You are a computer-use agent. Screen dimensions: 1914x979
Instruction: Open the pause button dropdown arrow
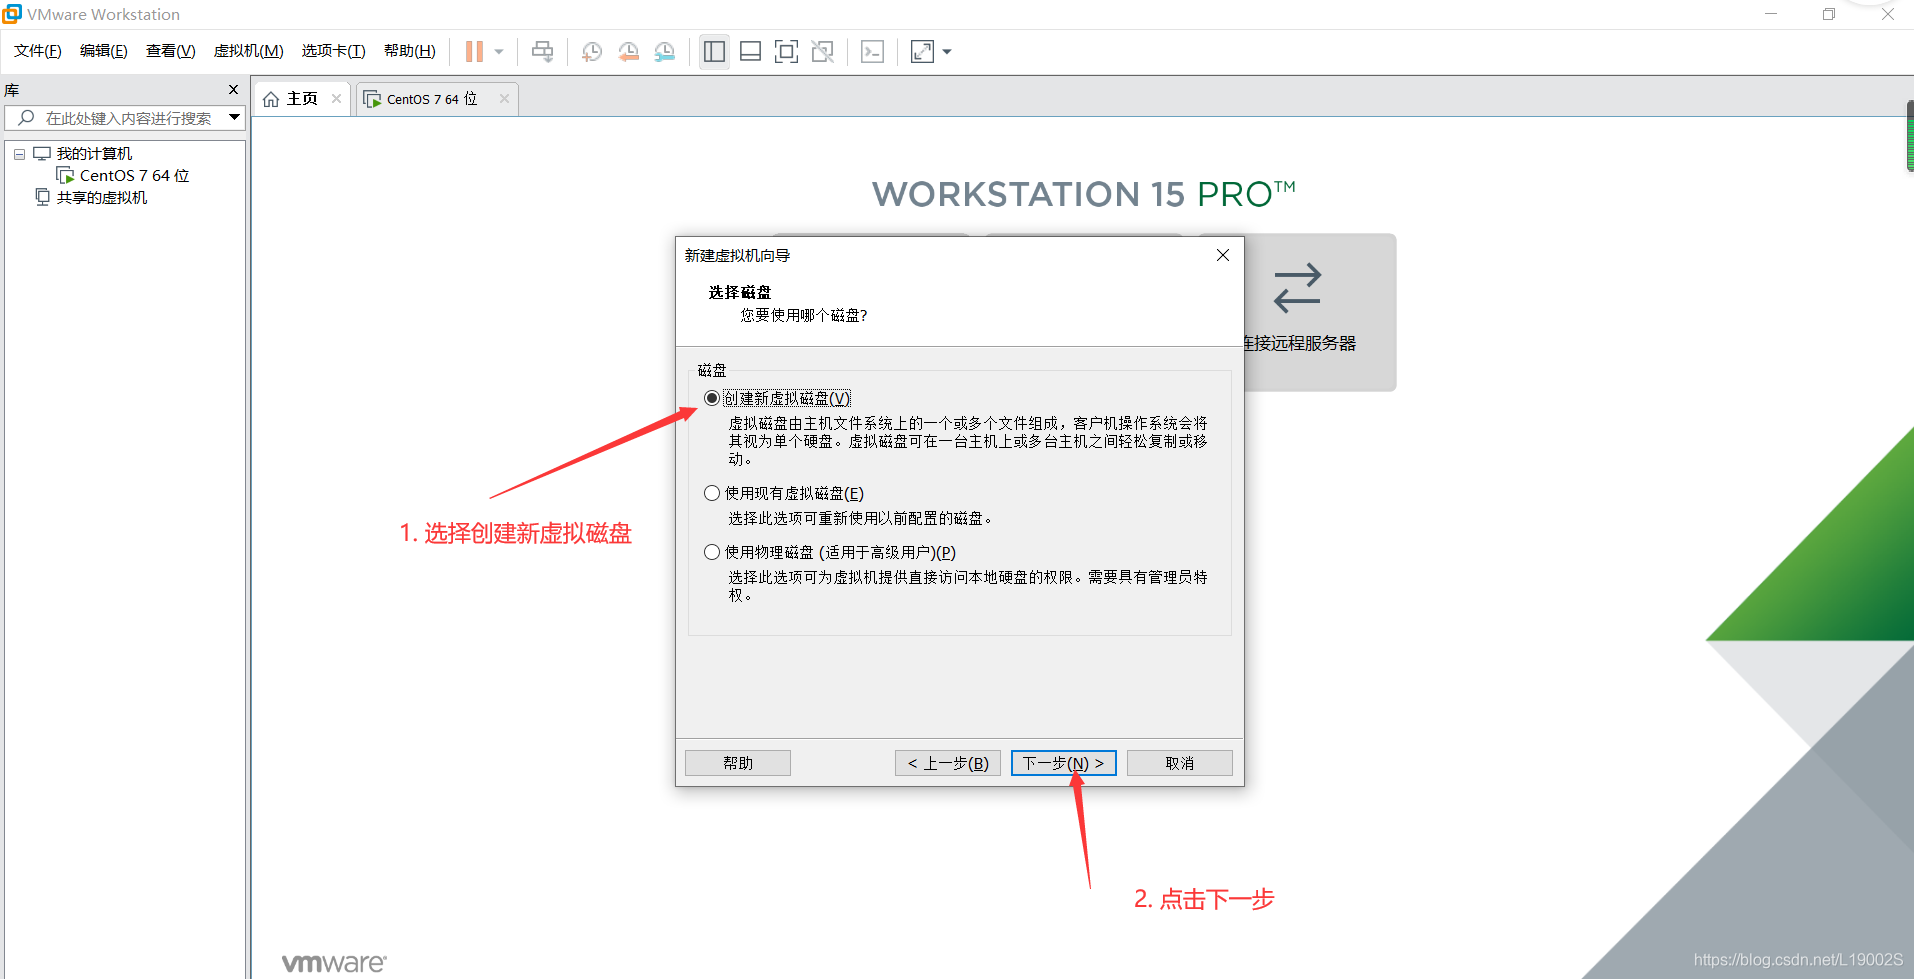[499, 51]
